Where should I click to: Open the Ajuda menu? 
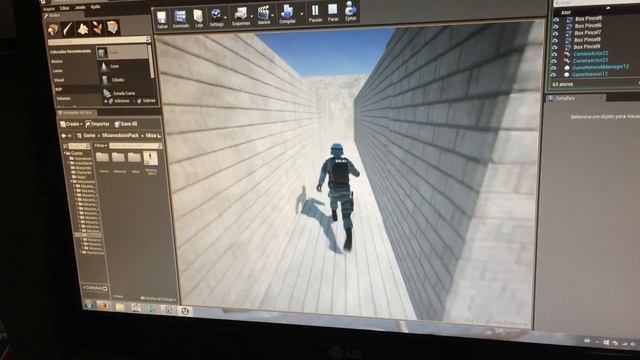click(95, 7)
